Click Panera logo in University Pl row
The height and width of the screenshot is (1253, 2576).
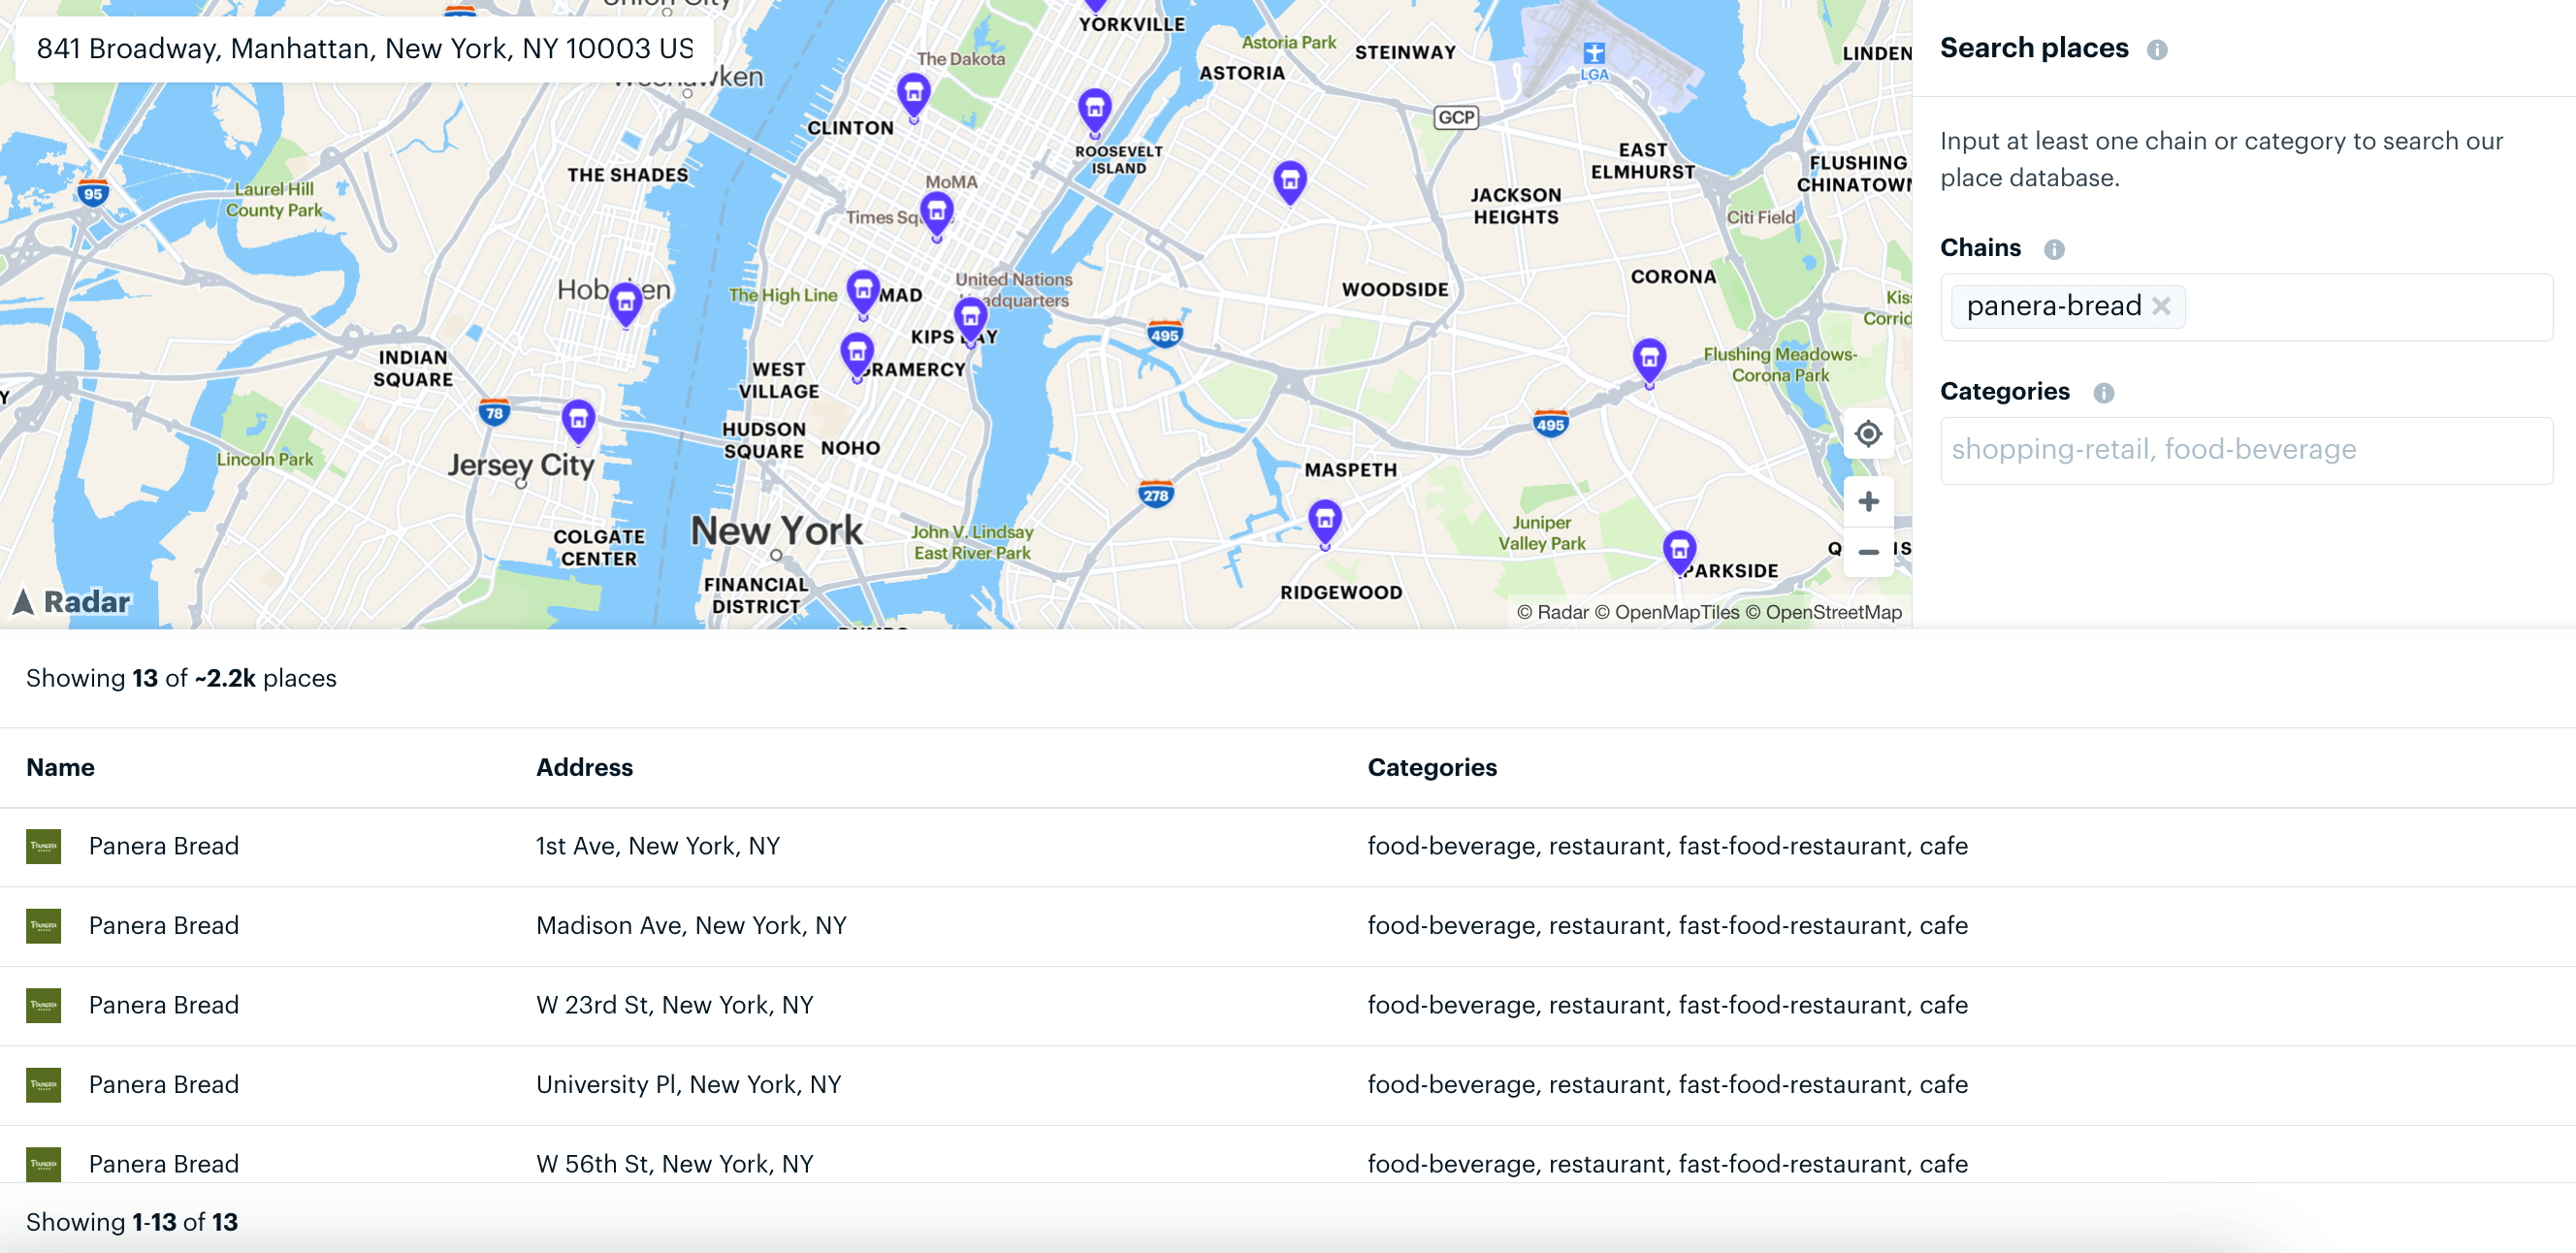coord(43,1085)
